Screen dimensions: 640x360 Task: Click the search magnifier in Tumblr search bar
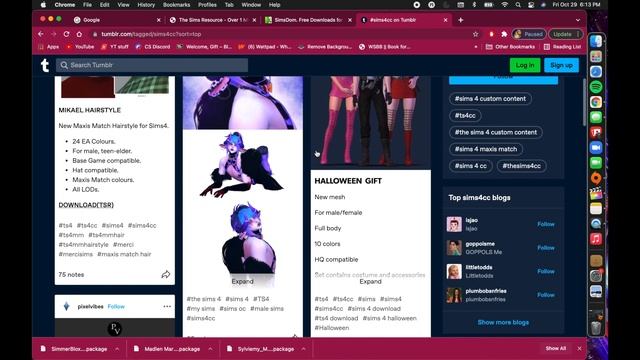(x=64, y=65)
